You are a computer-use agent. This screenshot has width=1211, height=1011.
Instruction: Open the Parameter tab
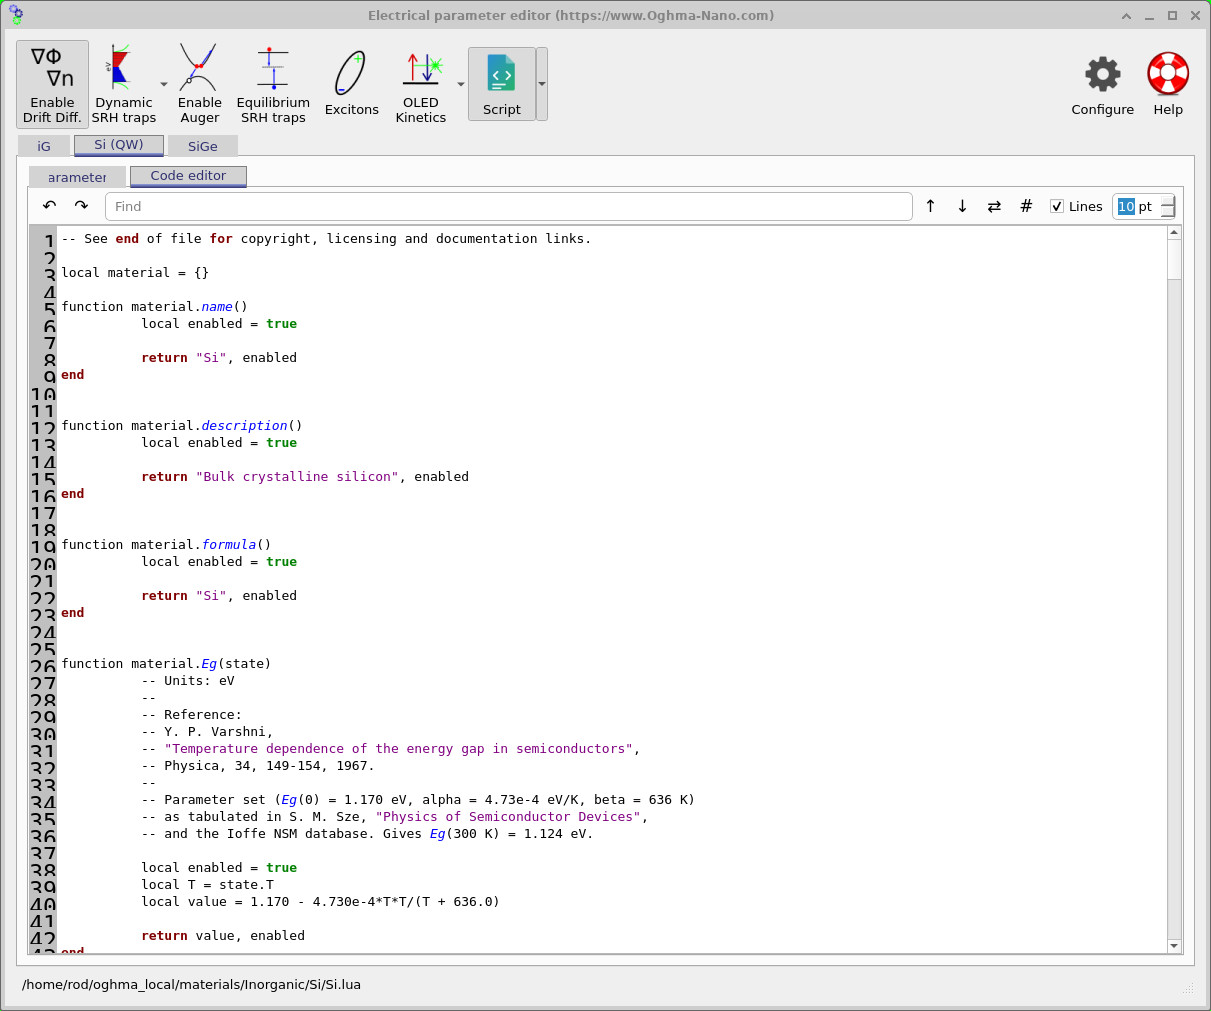[x=77, y=177]
